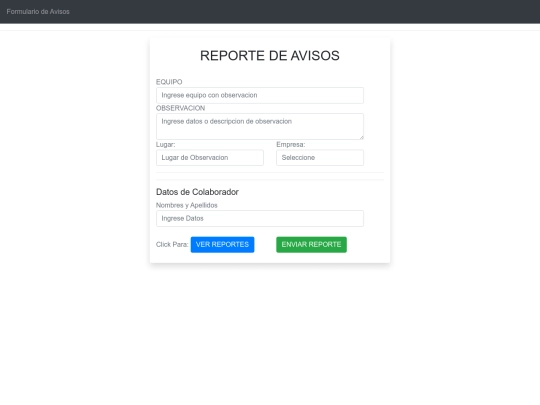The image size is (540, 405).
Task: Submit with the ENVIAR REPORTE button
Action: (311, 245)
